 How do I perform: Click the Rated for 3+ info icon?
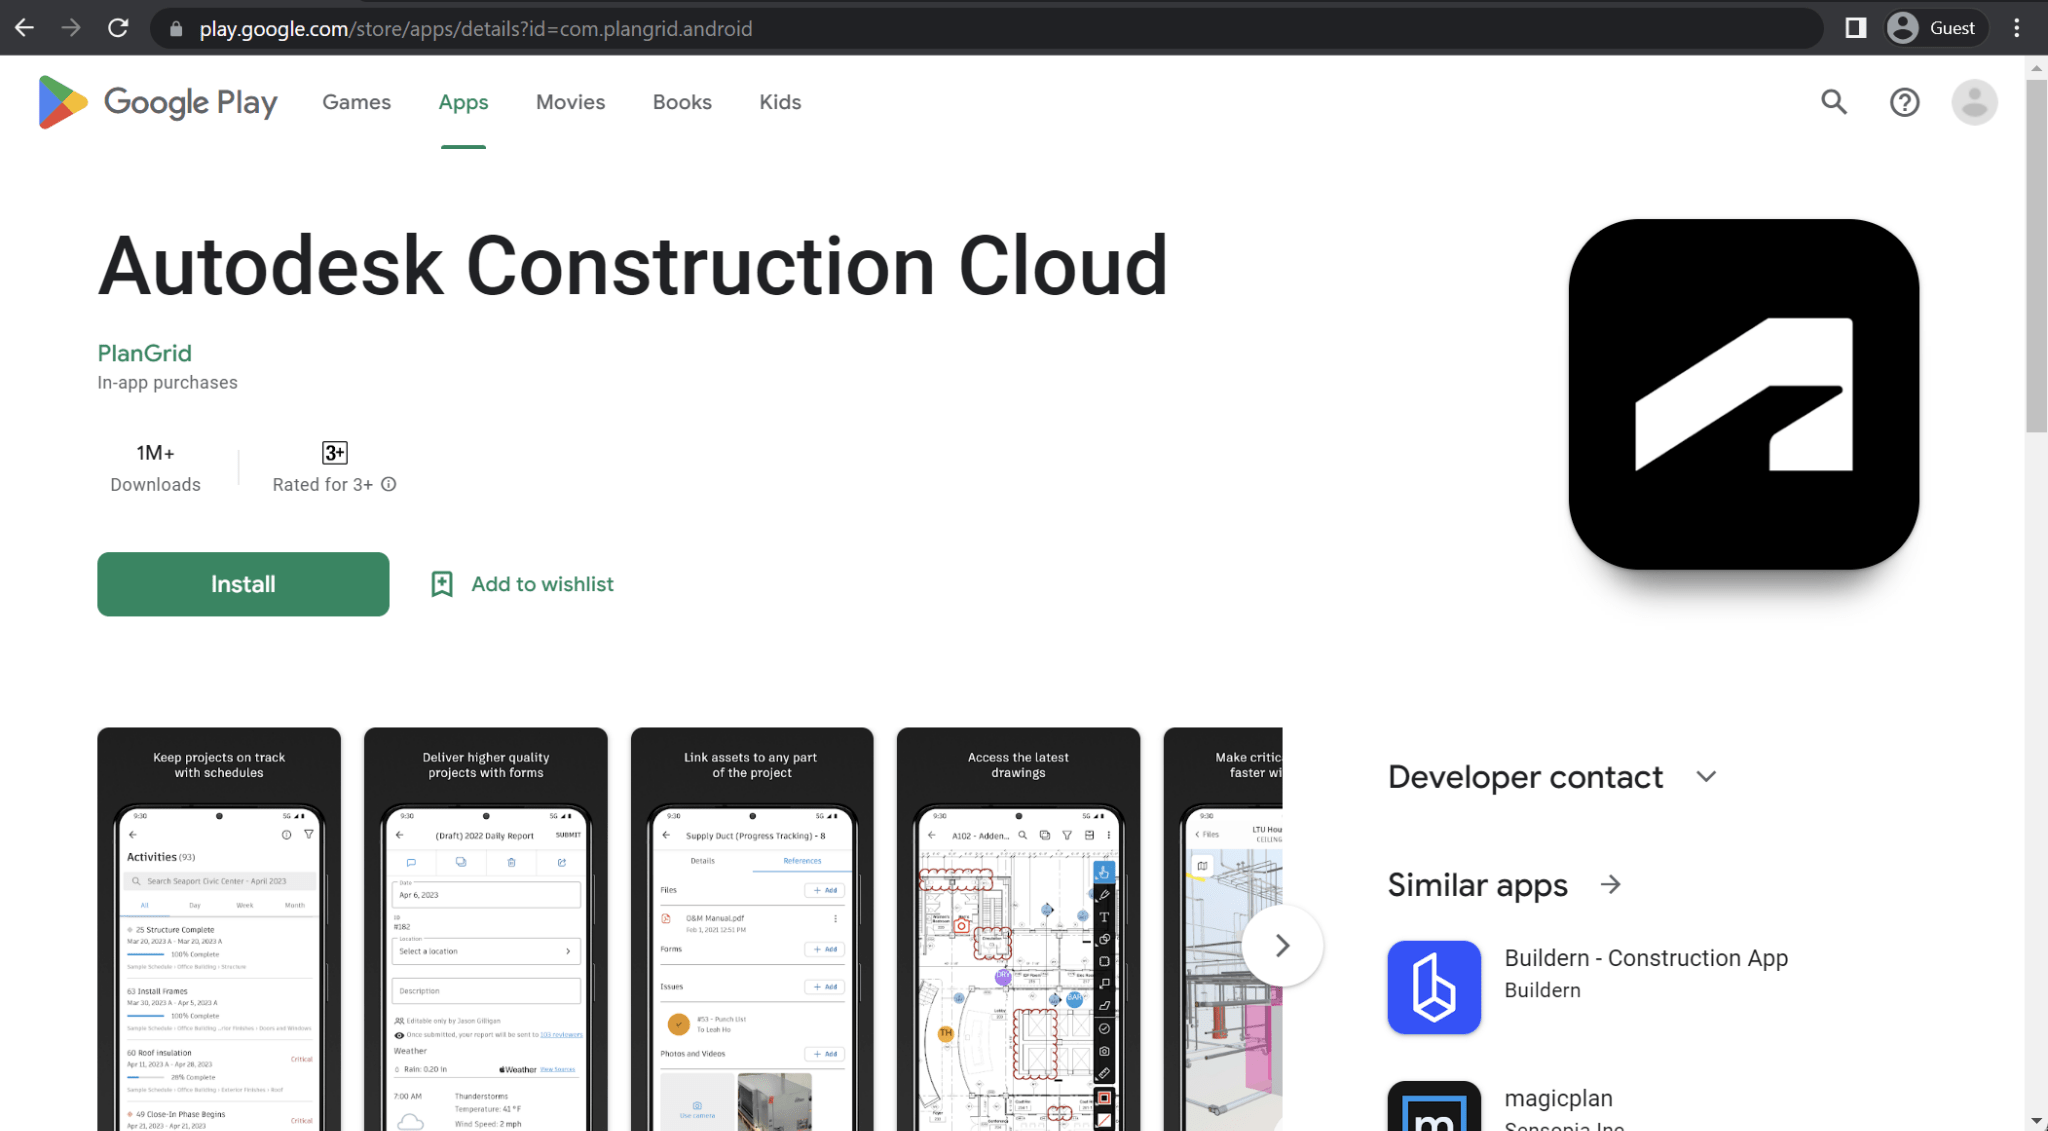388,485
